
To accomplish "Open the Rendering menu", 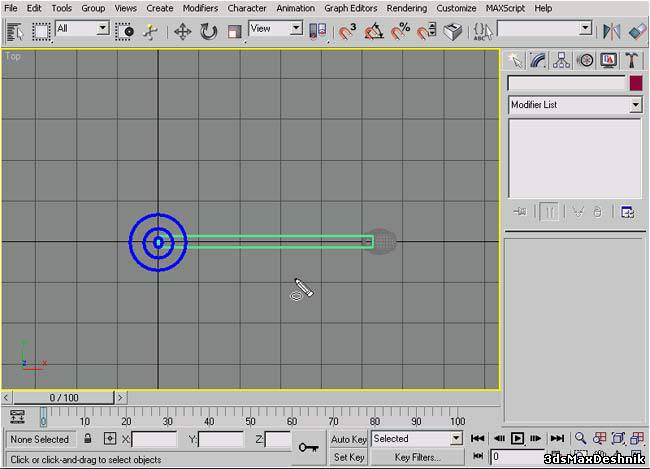I will click(406, 8).
